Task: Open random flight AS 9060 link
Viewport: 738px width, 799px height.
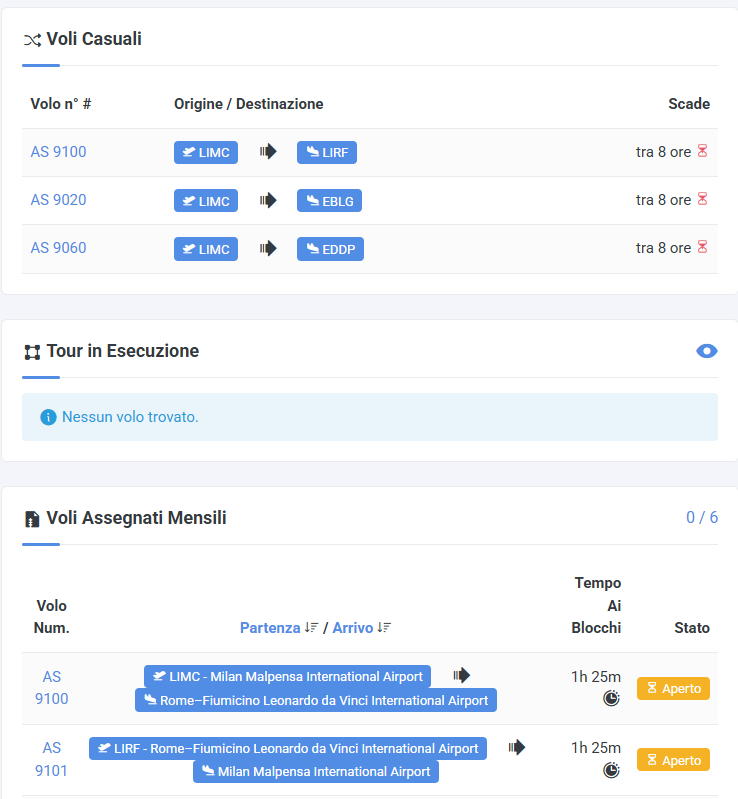Action: (58, 248)
